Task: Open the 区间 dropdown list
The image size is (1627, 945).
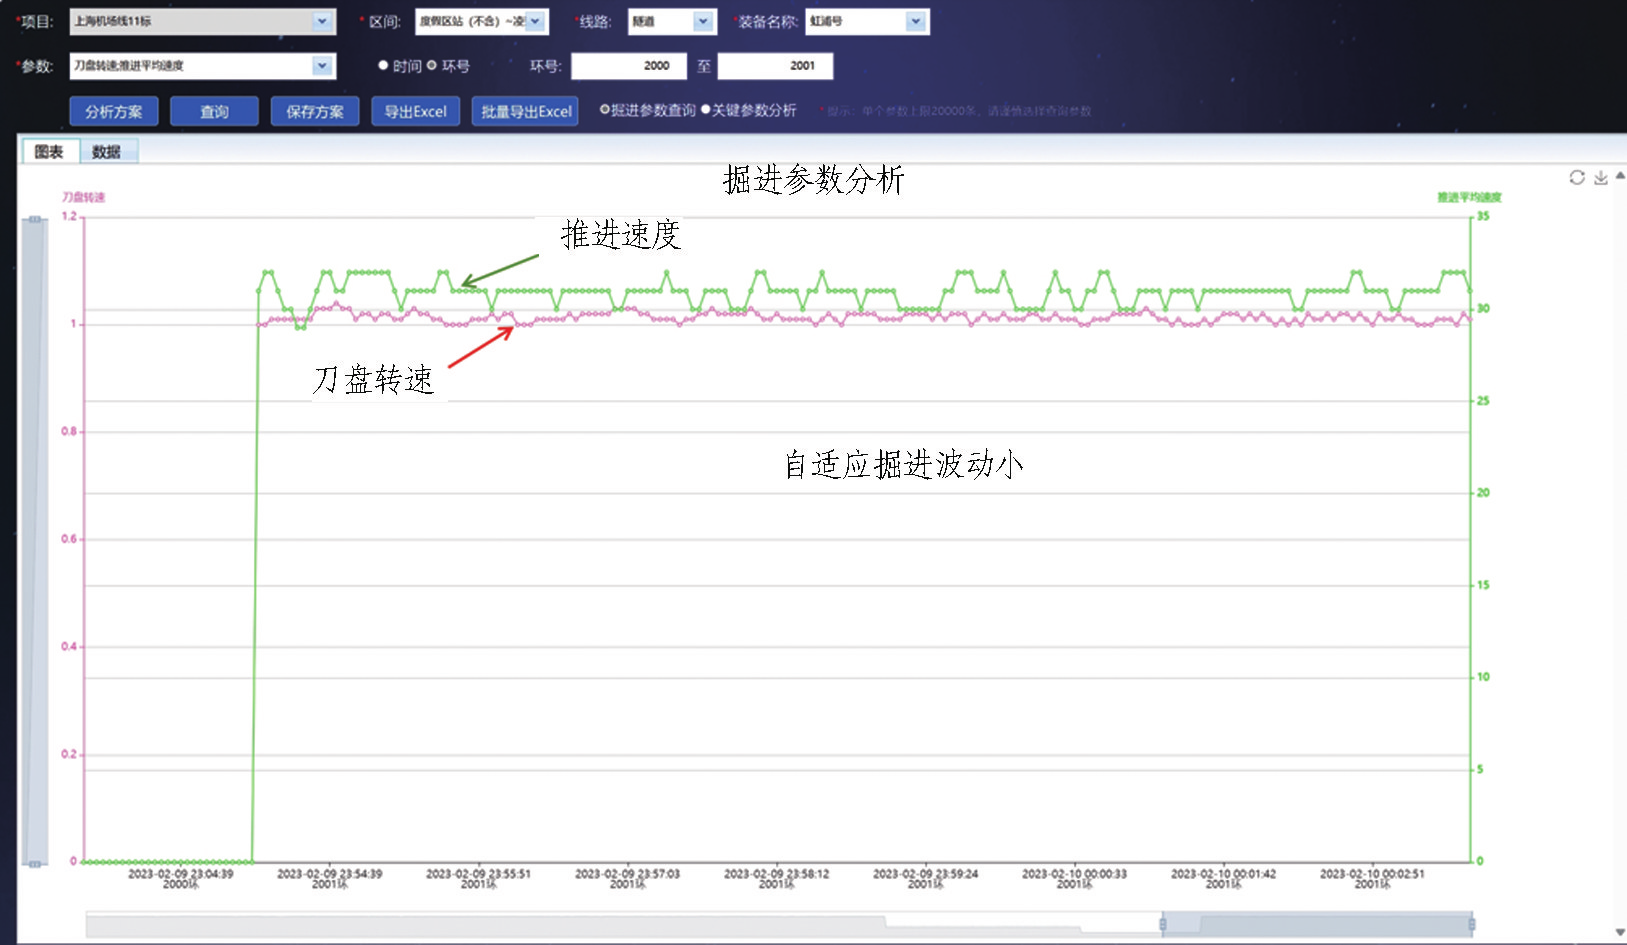Action: pyautogui.click(x=536, y=22)
